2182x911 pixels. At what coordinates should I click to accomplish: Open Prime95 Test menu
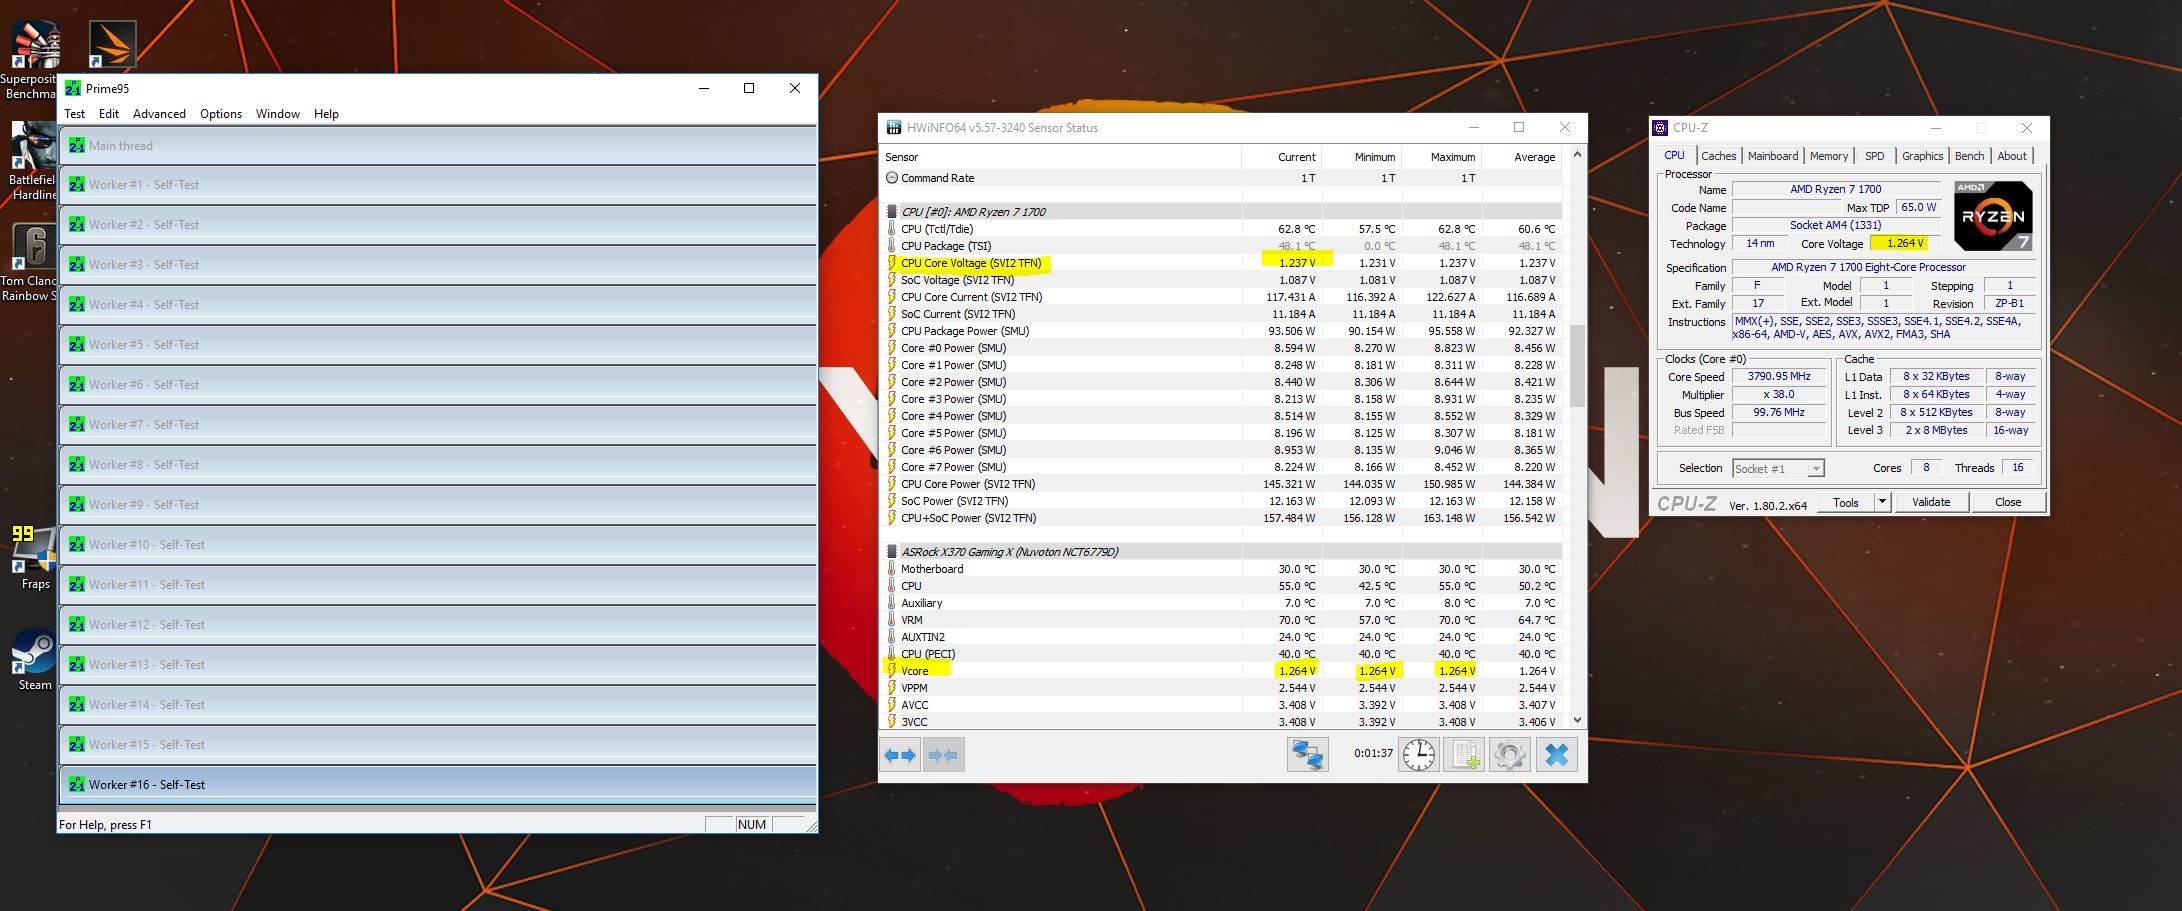[75, 114]
